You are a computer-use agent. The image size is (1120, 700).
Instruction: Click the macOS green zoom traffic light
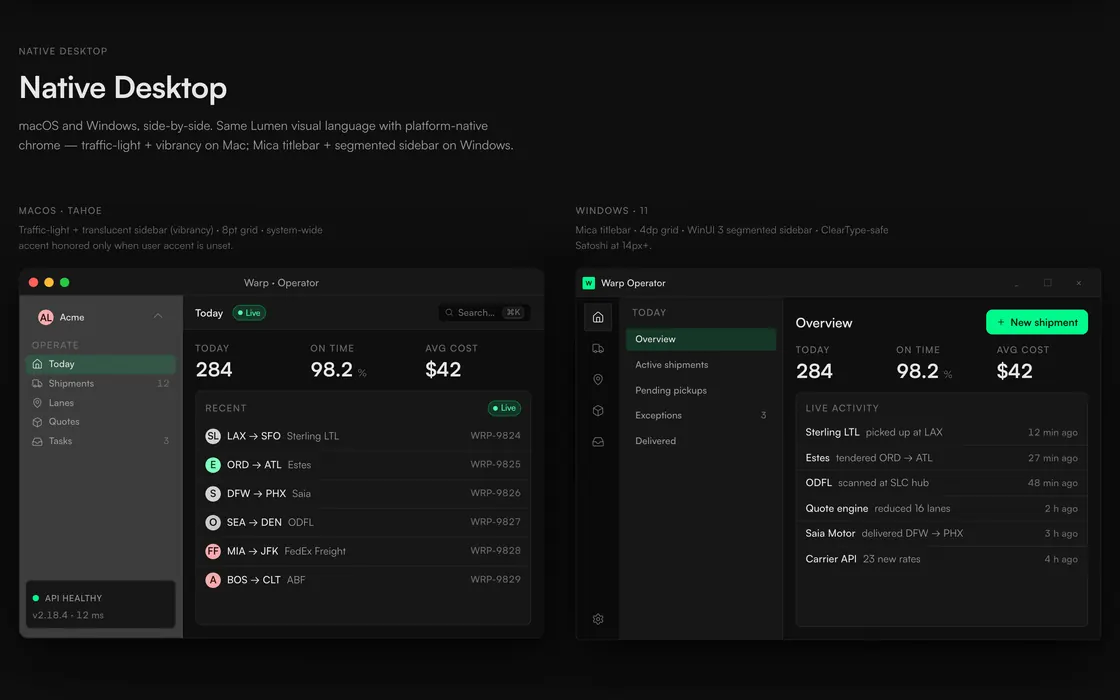tap(65, 282)
